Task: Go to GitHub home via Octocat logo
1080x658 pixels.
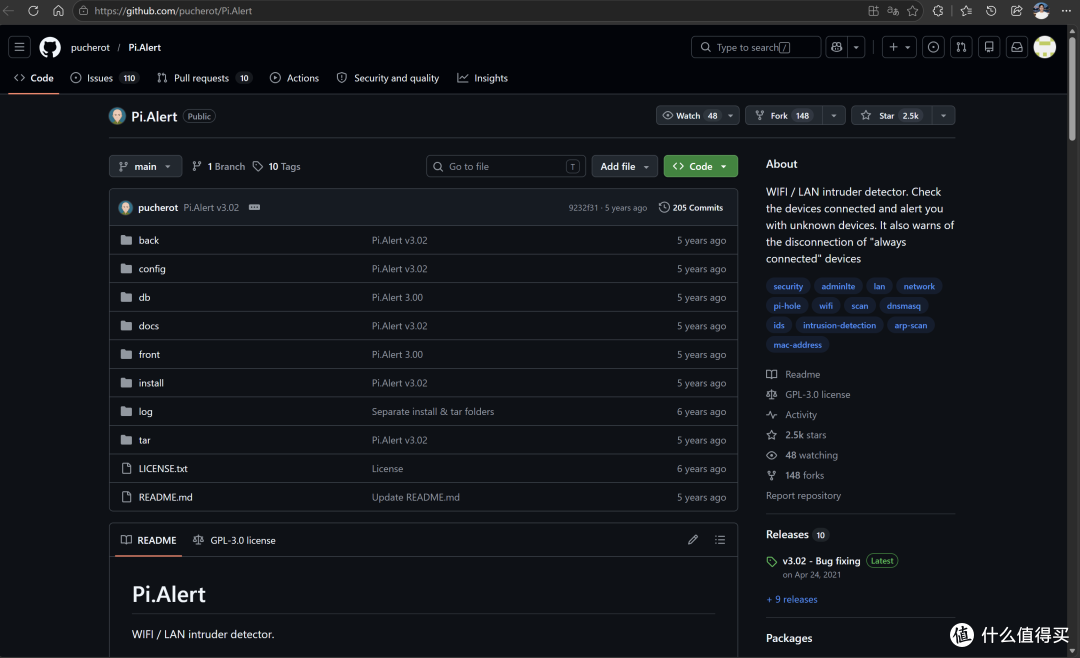Action: [50, 48]
